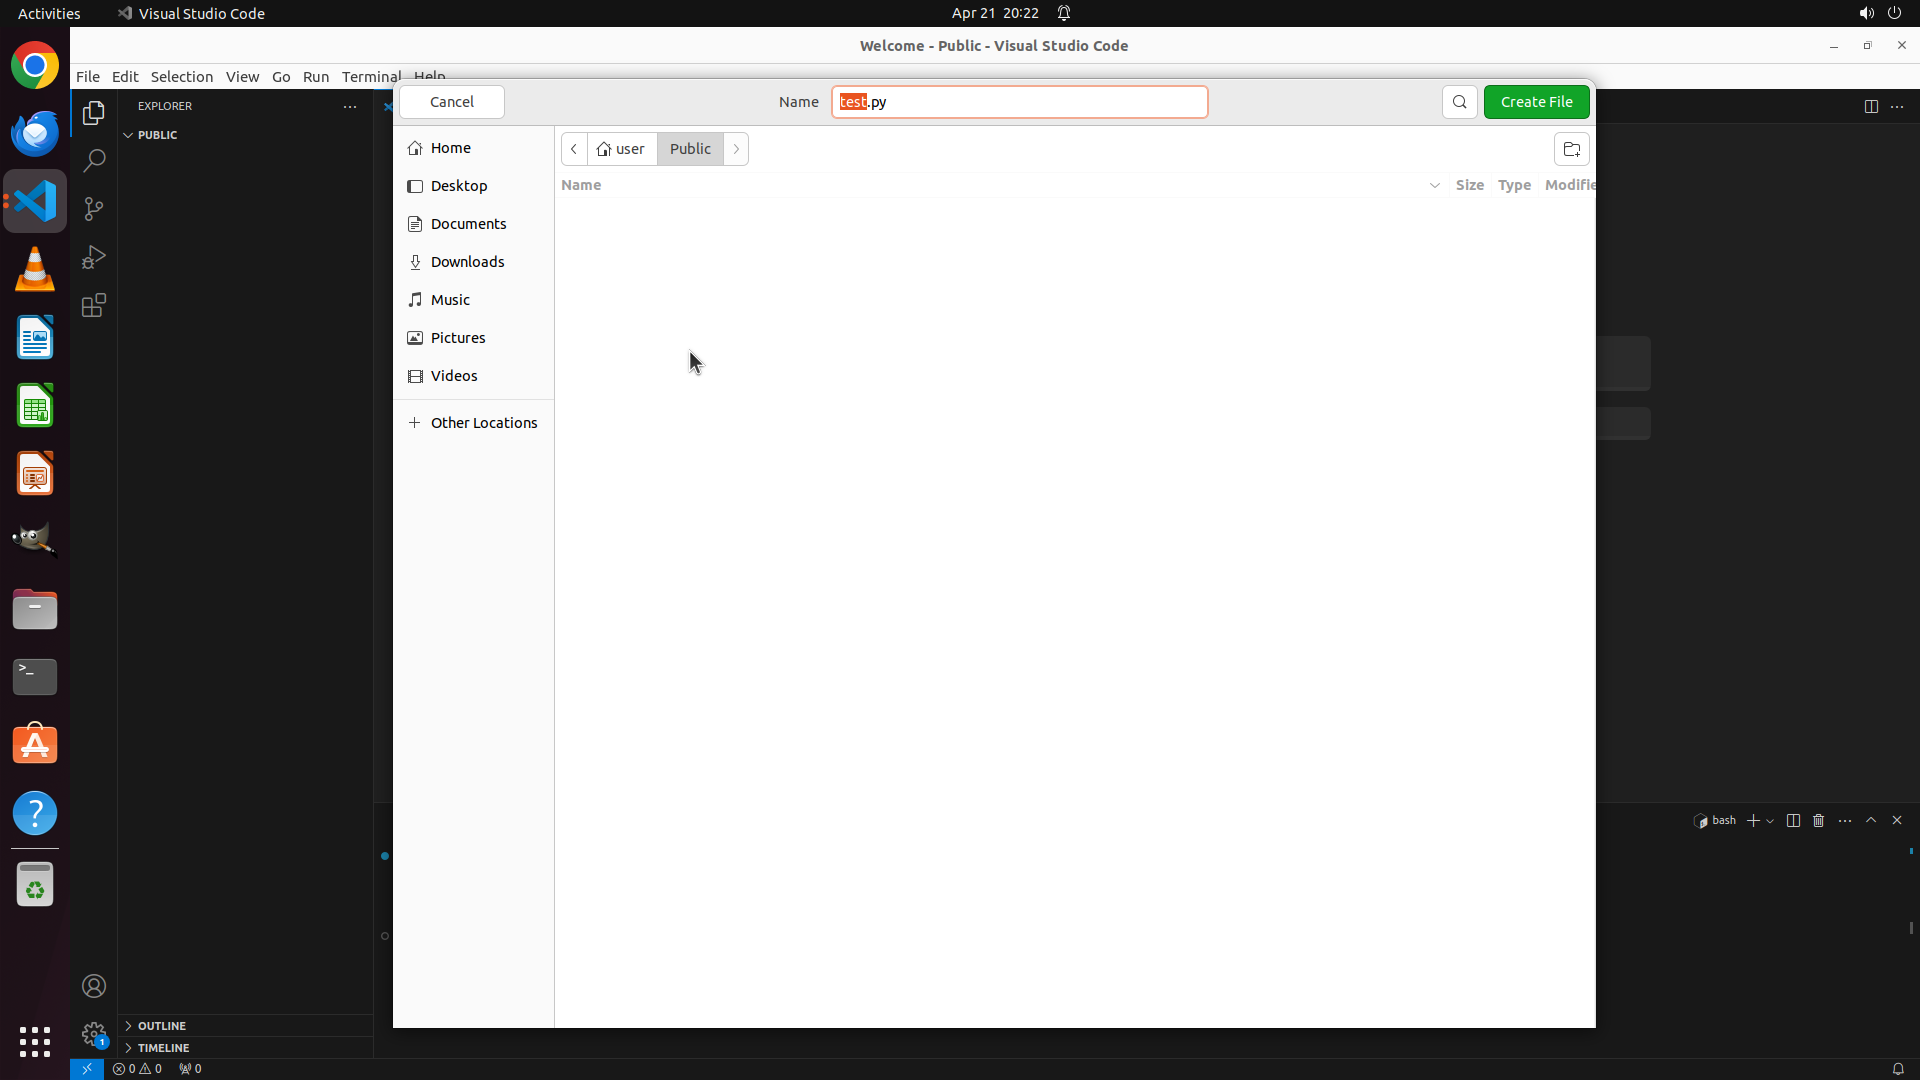Open the Explorer view in activity bar

point(94,113)
